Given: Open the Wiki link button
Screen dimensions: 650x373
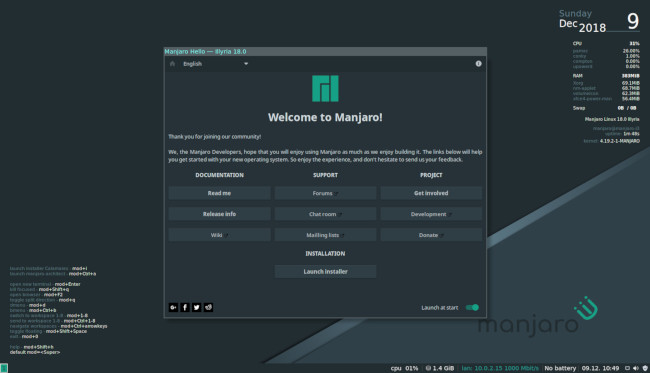Looking at the screenshot, I should [x=219, y=235].
